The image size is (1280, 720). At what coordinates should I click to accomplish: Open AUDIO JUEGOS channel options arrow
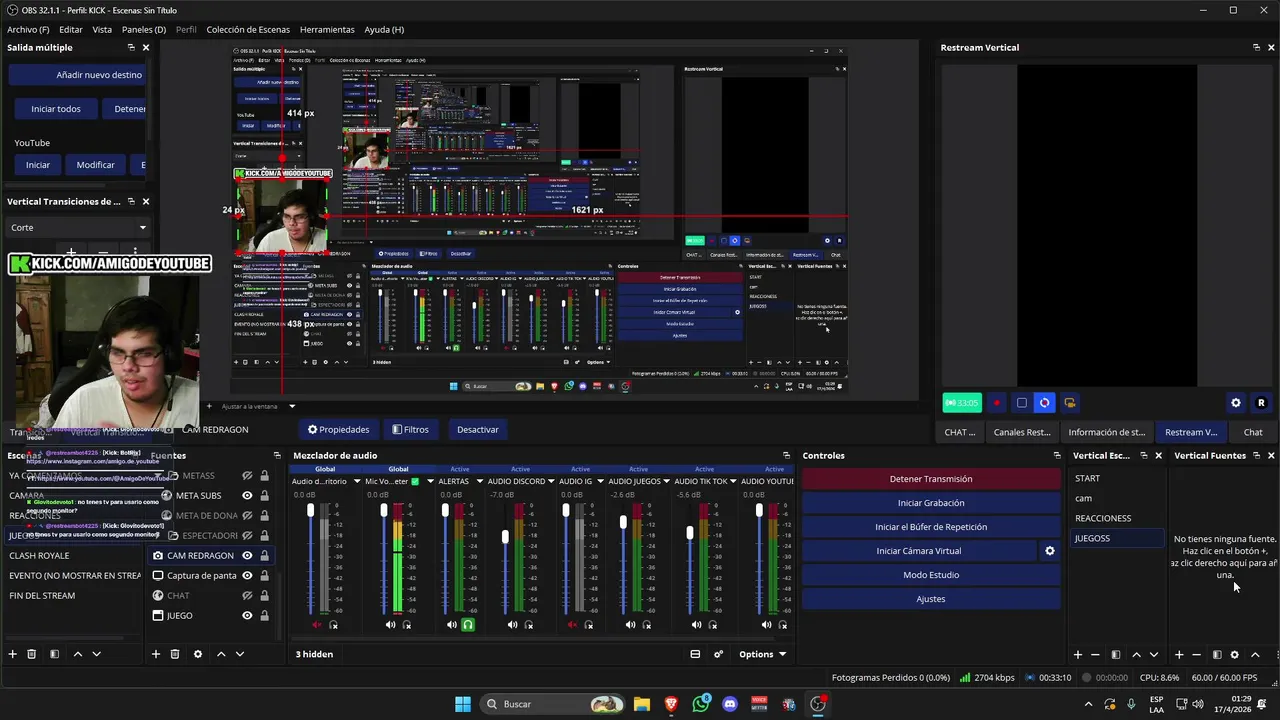click(x=668, y=481)
